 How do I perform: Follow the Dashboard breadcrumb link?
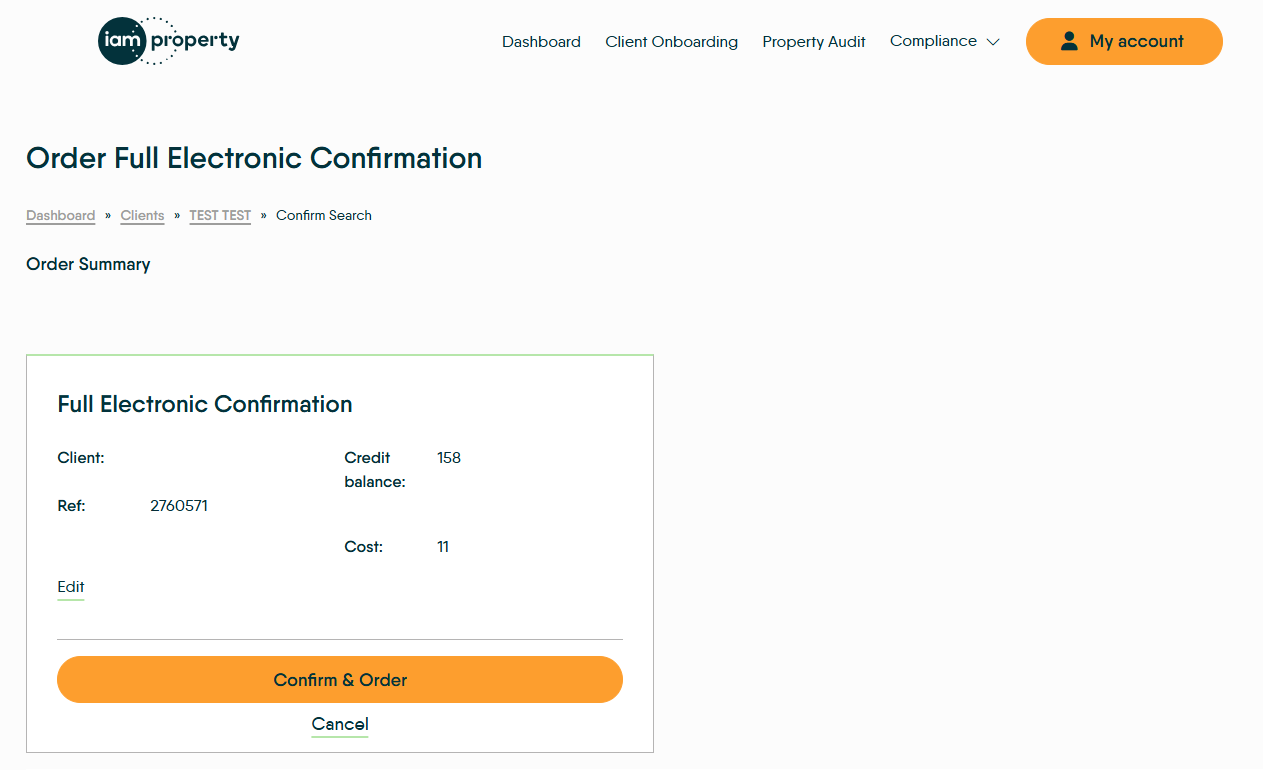click(x=60, y=215)
